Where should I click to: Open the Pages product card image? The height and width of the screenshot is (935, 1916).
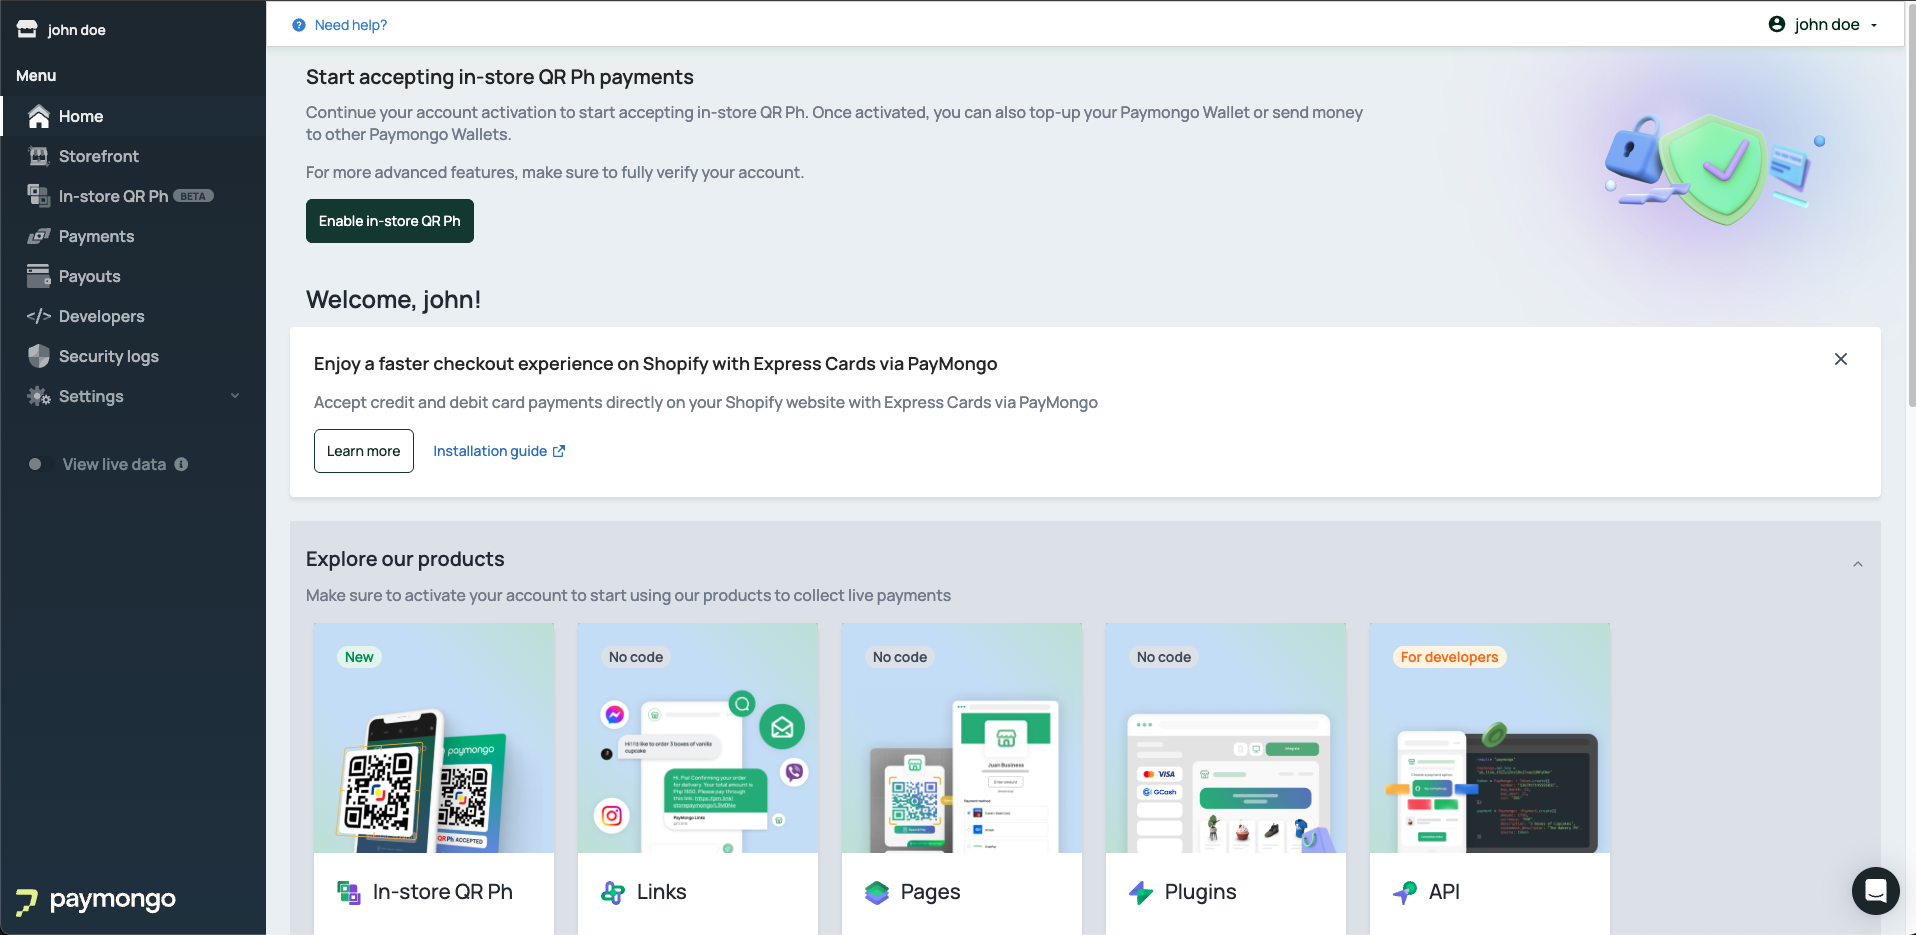962,738
